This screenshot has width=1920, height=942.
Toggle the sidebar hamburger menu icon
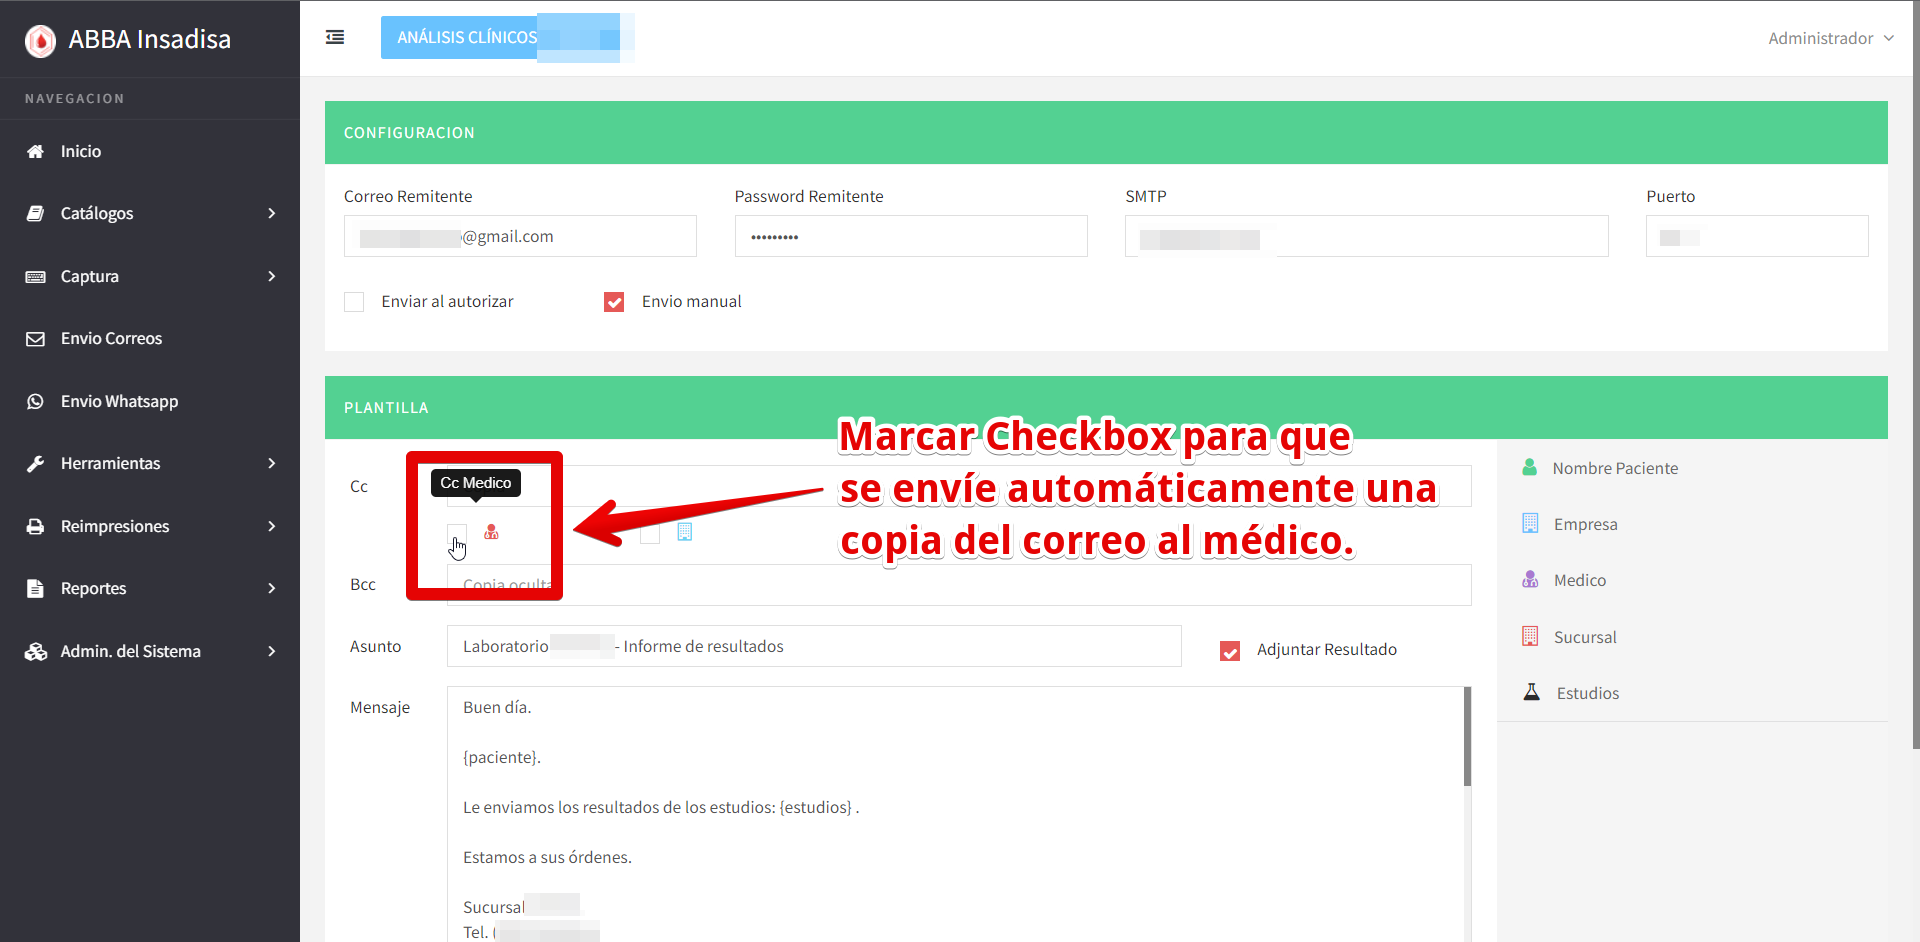pyautogui.click(x=335, y=37)
